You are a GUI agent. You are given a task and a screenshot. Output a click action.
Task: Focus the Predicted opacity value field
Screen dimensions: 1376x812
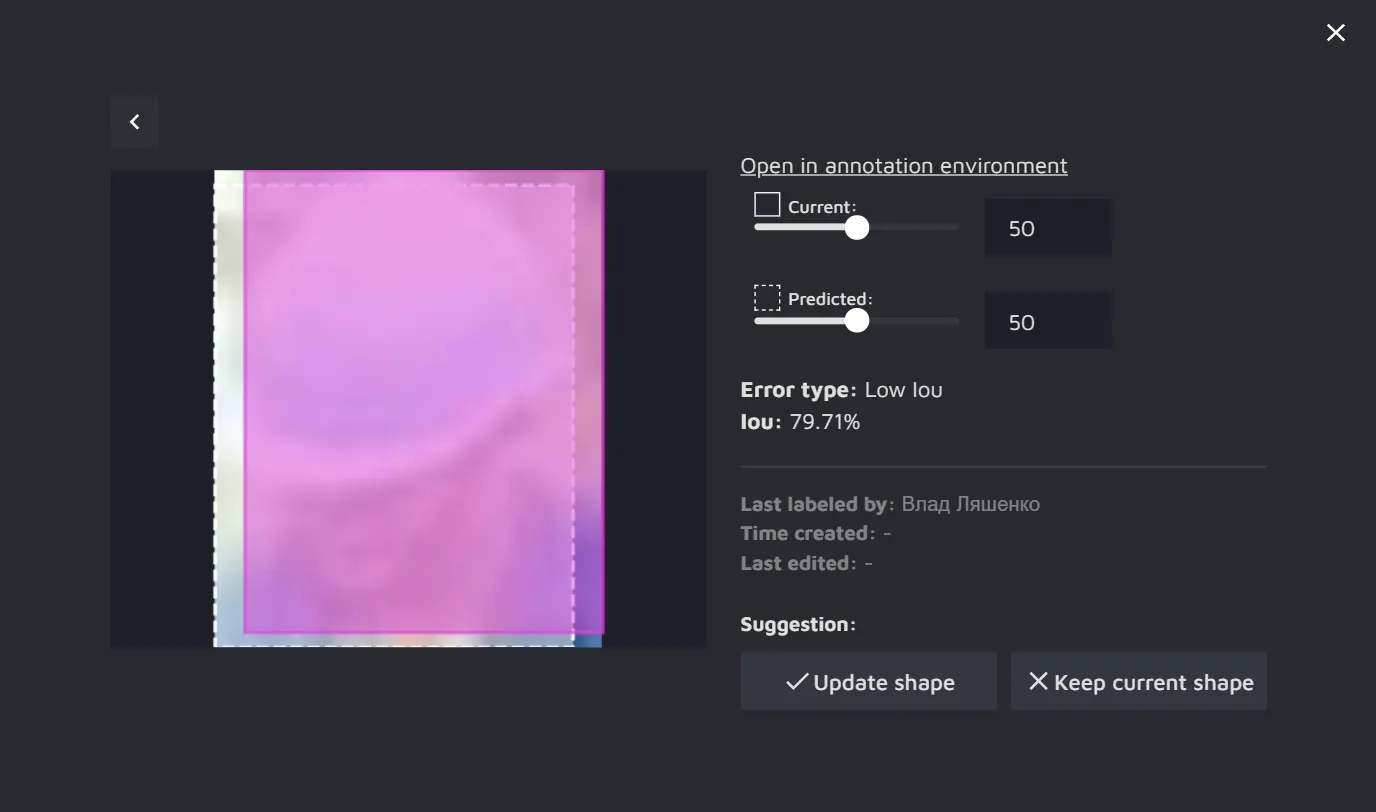[x=1047, y=321]
